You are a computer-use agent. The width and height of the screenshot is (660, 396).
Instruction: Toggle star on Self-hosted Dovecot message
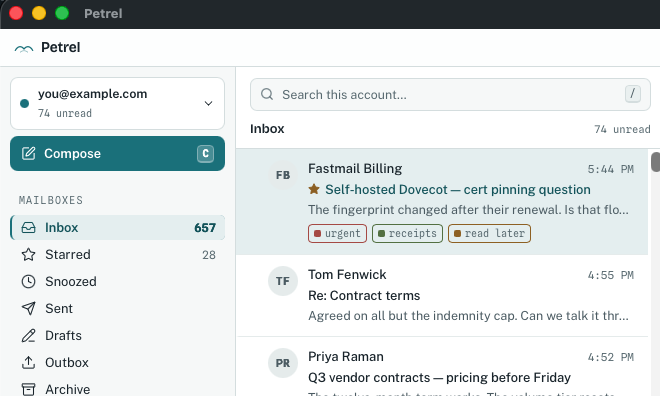coord(314,189)
